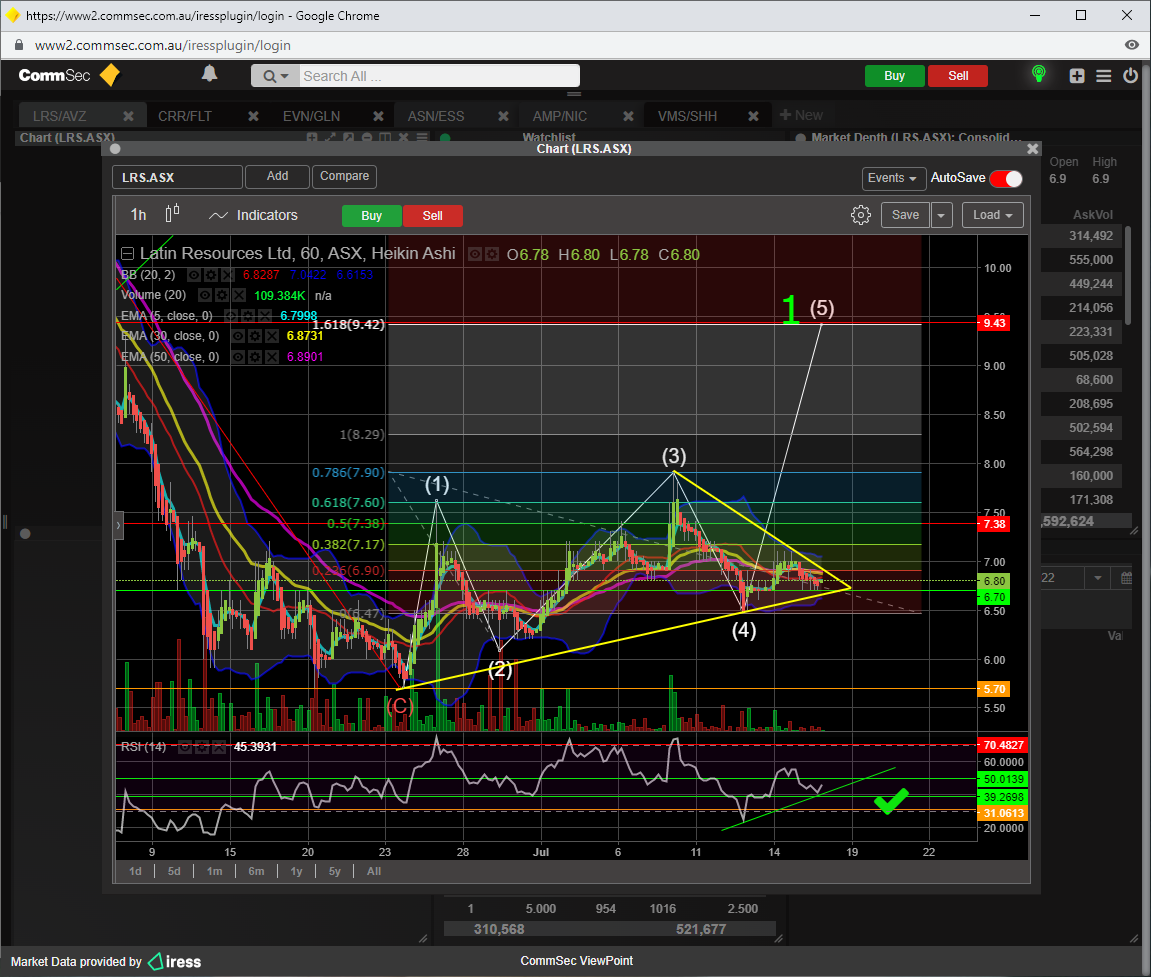The image size is (1151, 977).
Task: Collapse the Latin Resources legend
Action: (x=127, y=254)
